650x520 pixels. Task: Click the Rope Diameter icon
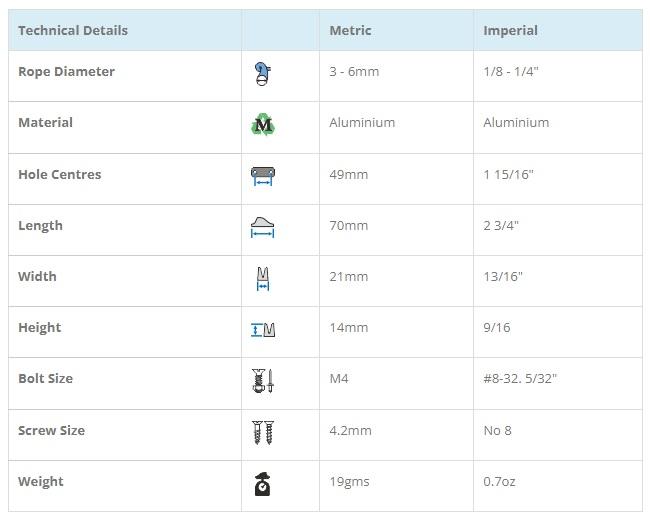pyautogui.click(x=263, y=72)
